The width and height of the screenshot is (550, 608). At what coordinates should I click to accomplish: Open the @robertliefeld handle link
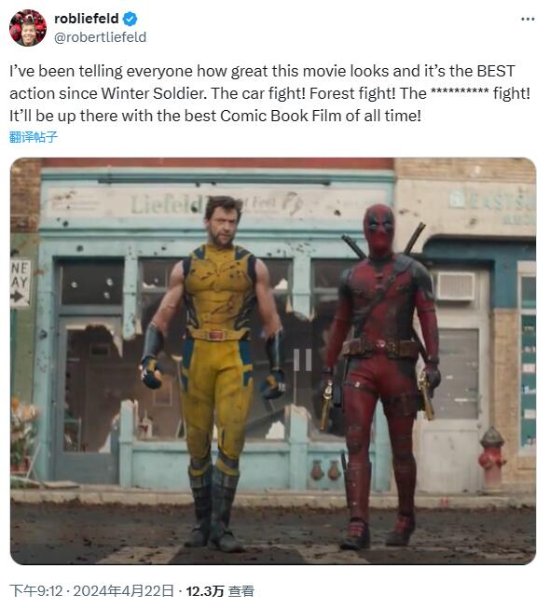[100, 37]
